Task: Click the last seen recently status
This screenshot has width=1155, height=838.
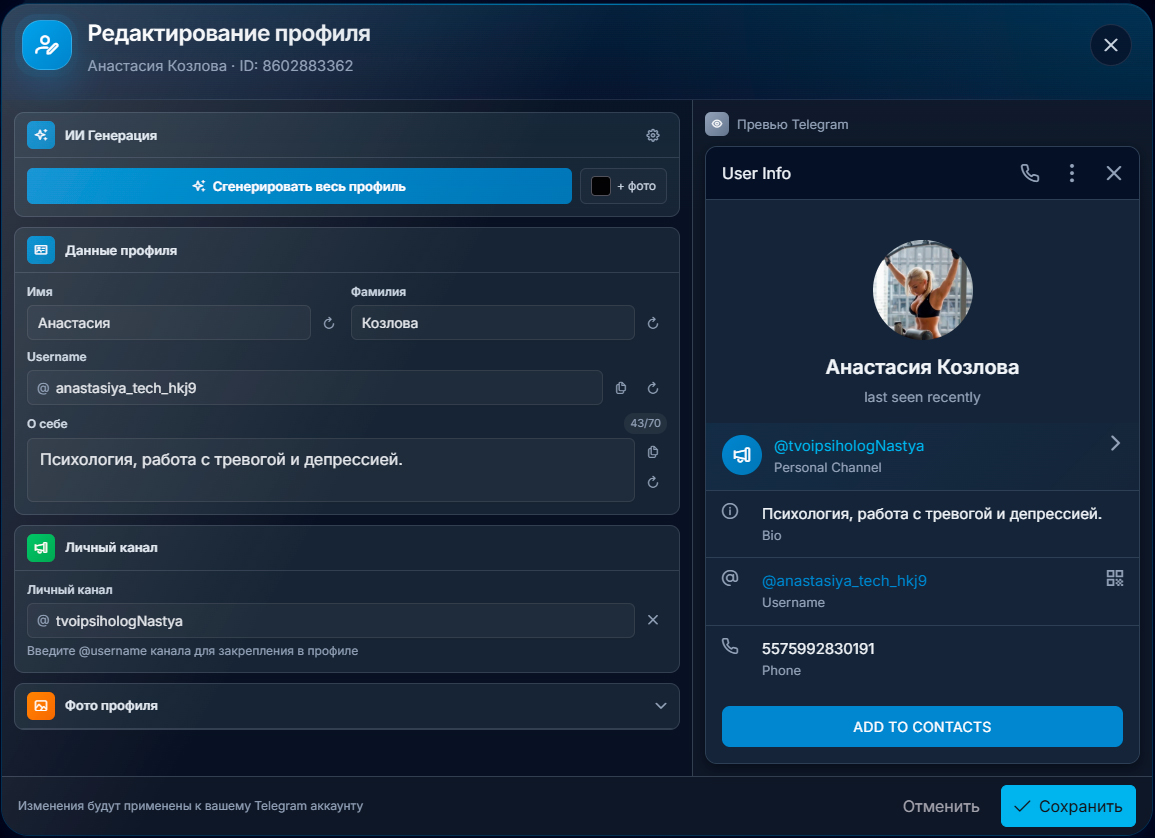Action: (922, 397)
